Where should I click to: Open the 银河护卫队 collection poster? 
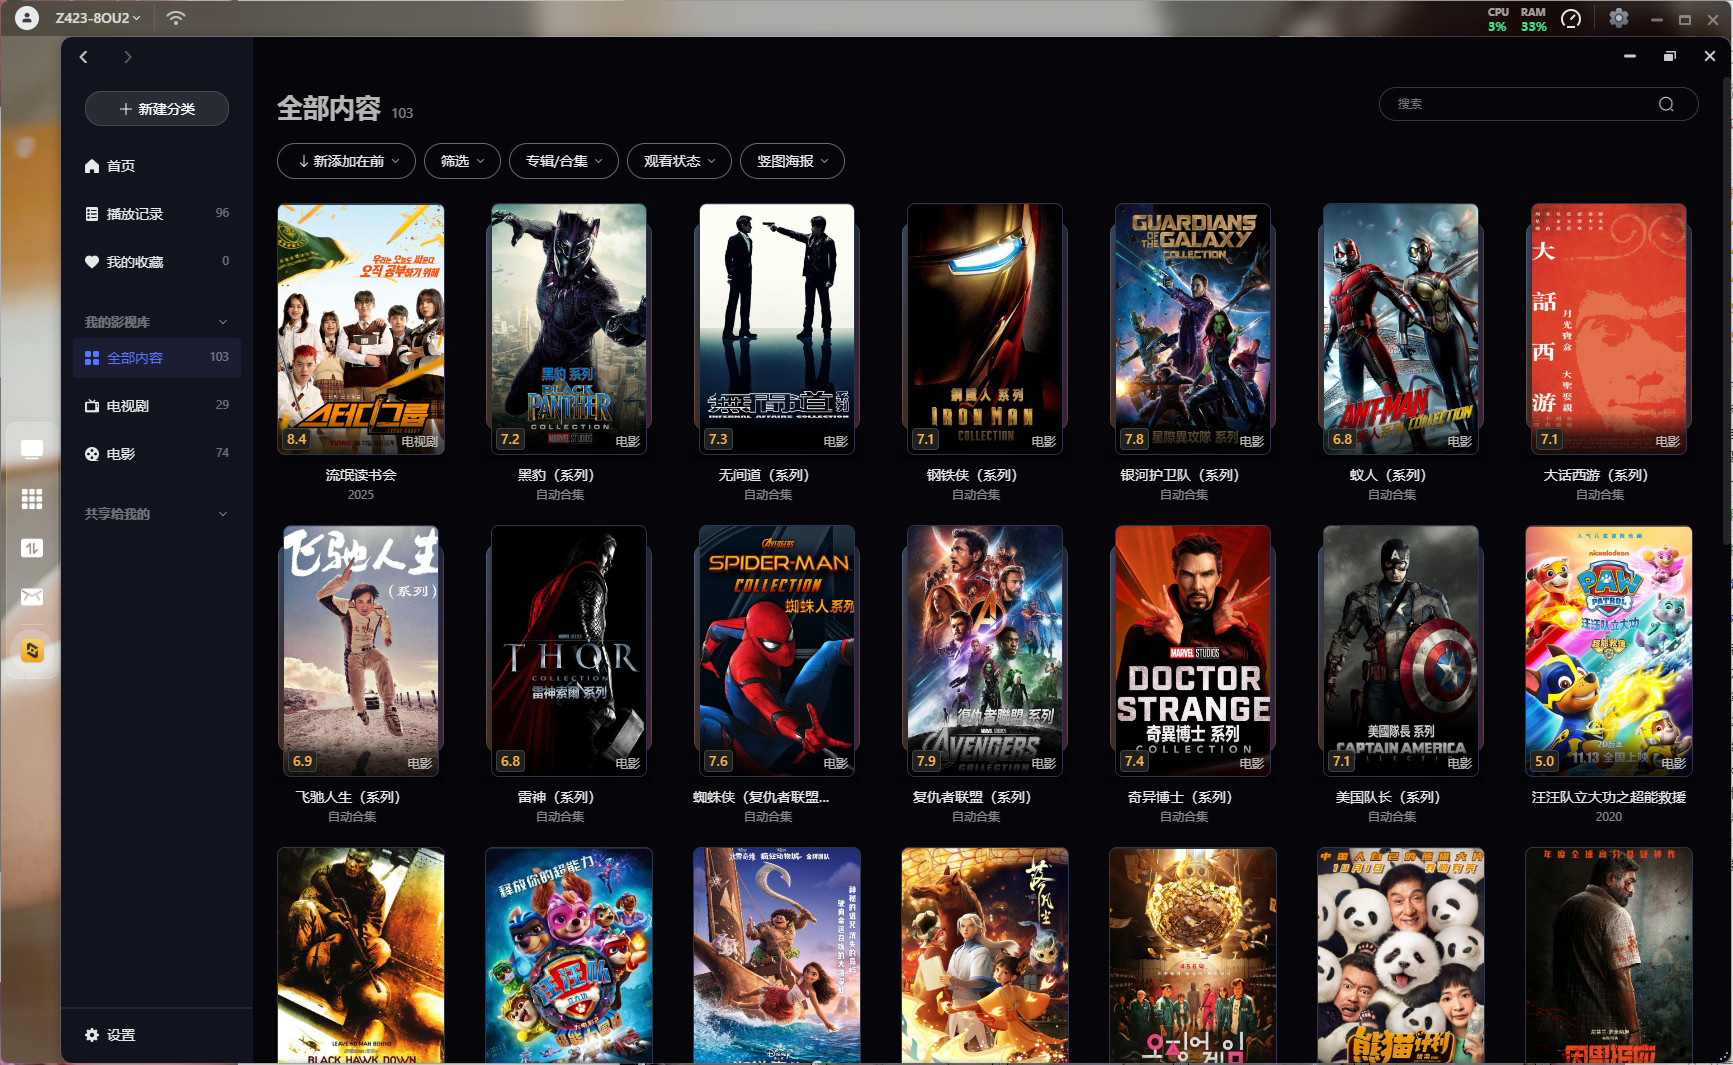[1193, 329]
